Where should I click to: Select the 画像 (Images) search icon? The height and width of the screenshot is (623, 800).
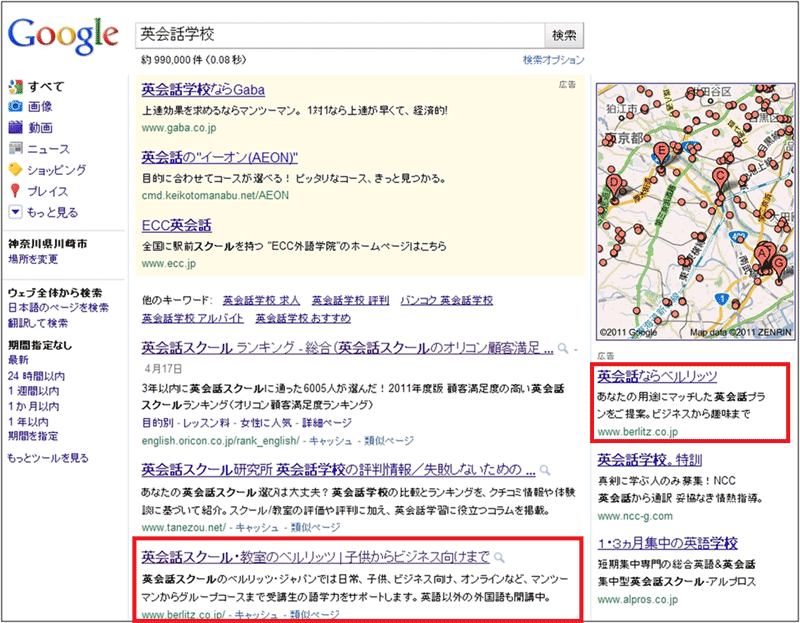(x=15, y=106)
